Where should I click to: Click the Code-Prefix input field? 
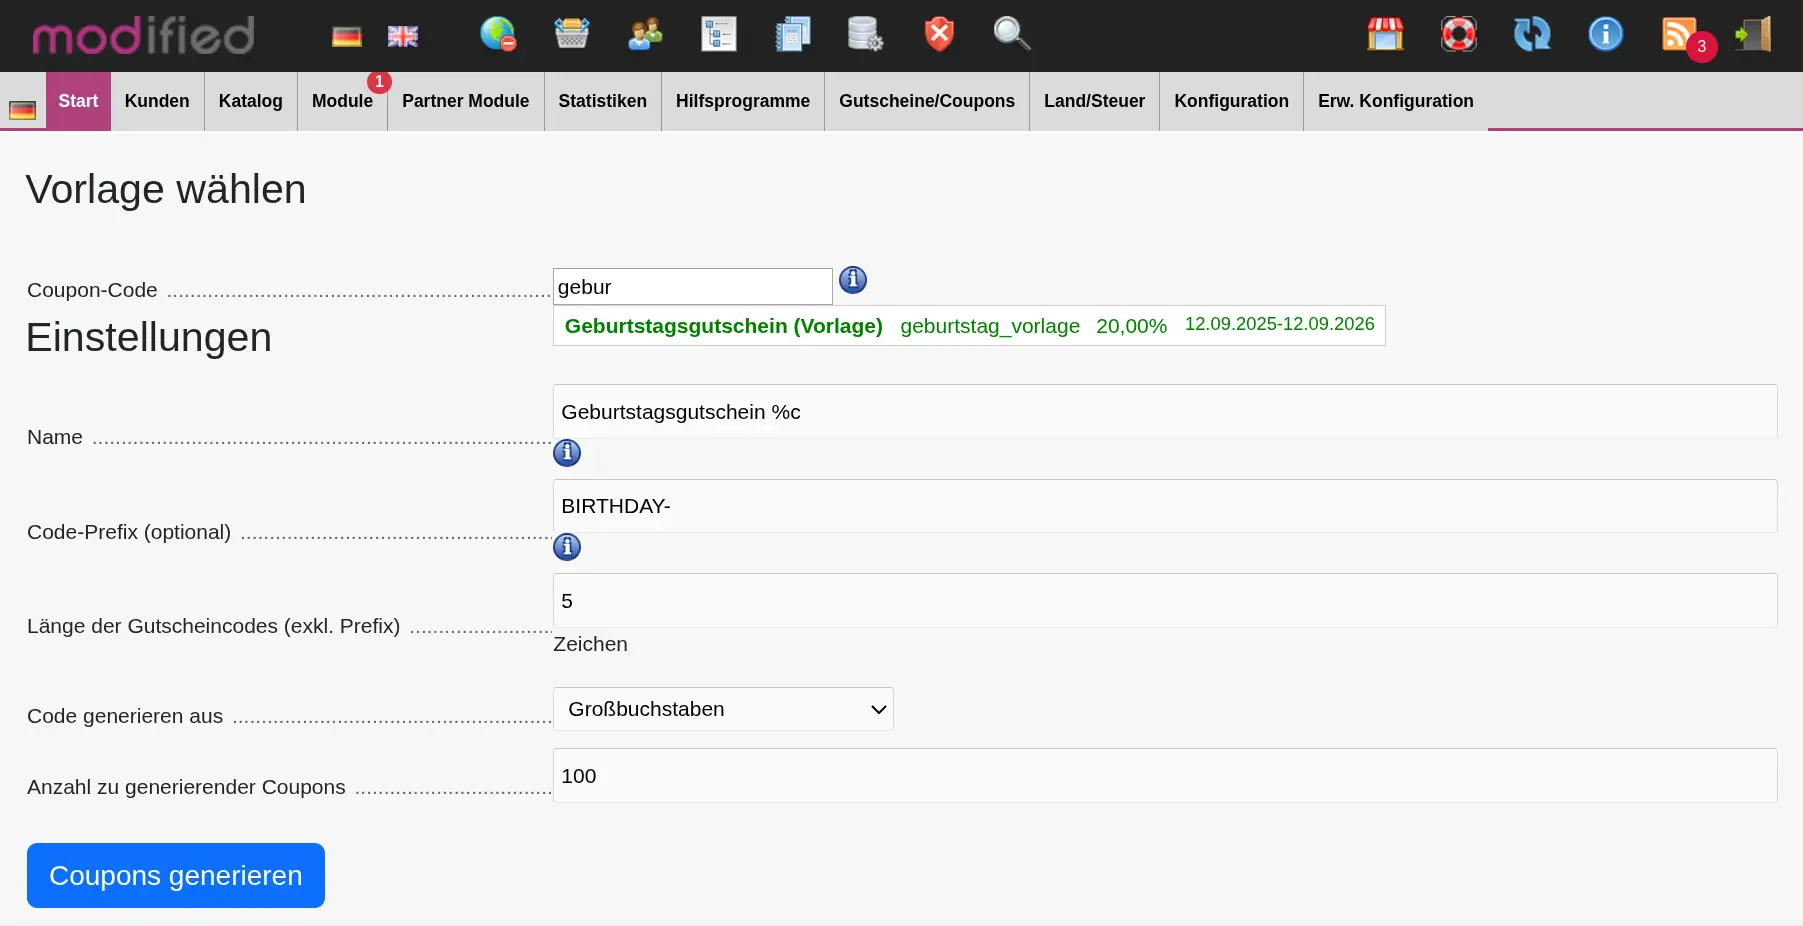[1164, 506]
